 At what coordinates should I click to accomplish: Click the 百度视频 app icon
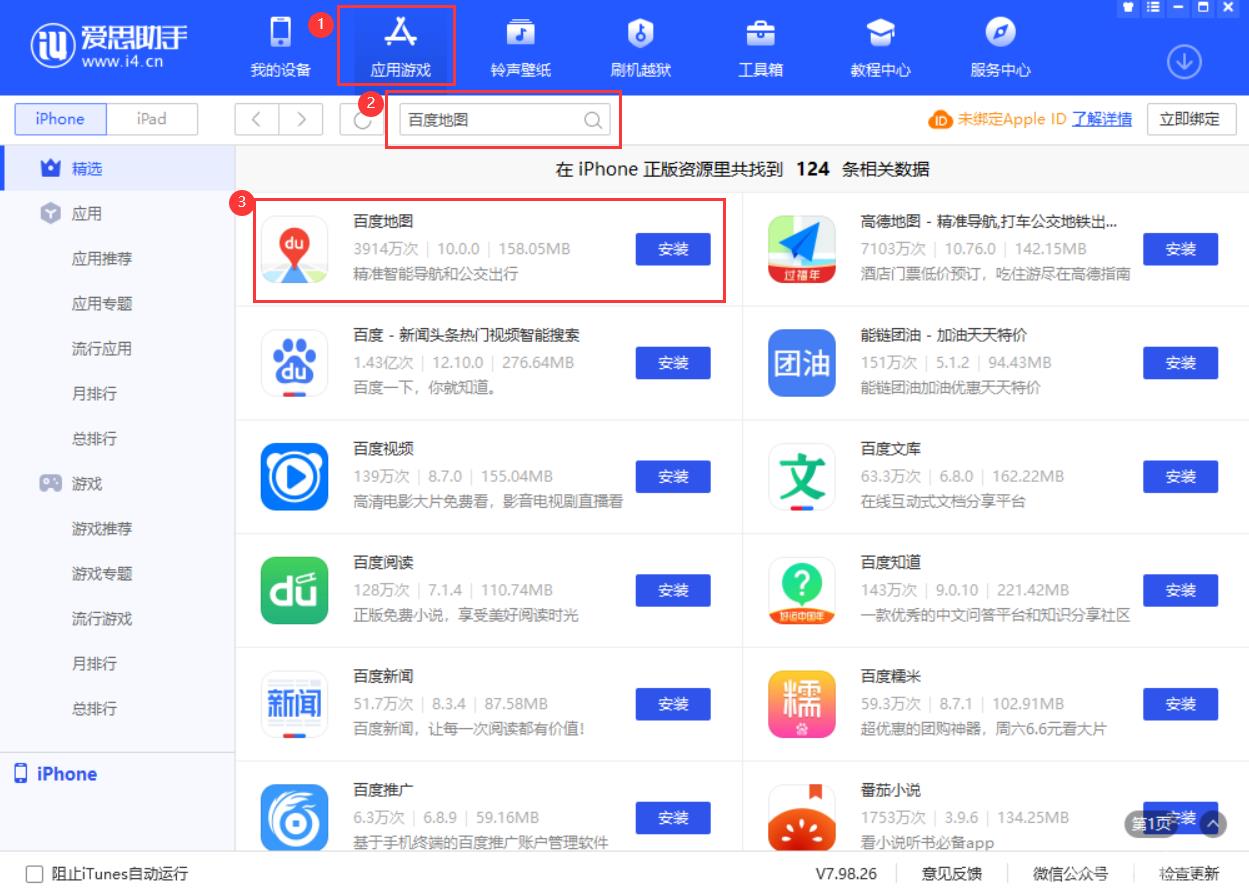click(x=294, y=477)
